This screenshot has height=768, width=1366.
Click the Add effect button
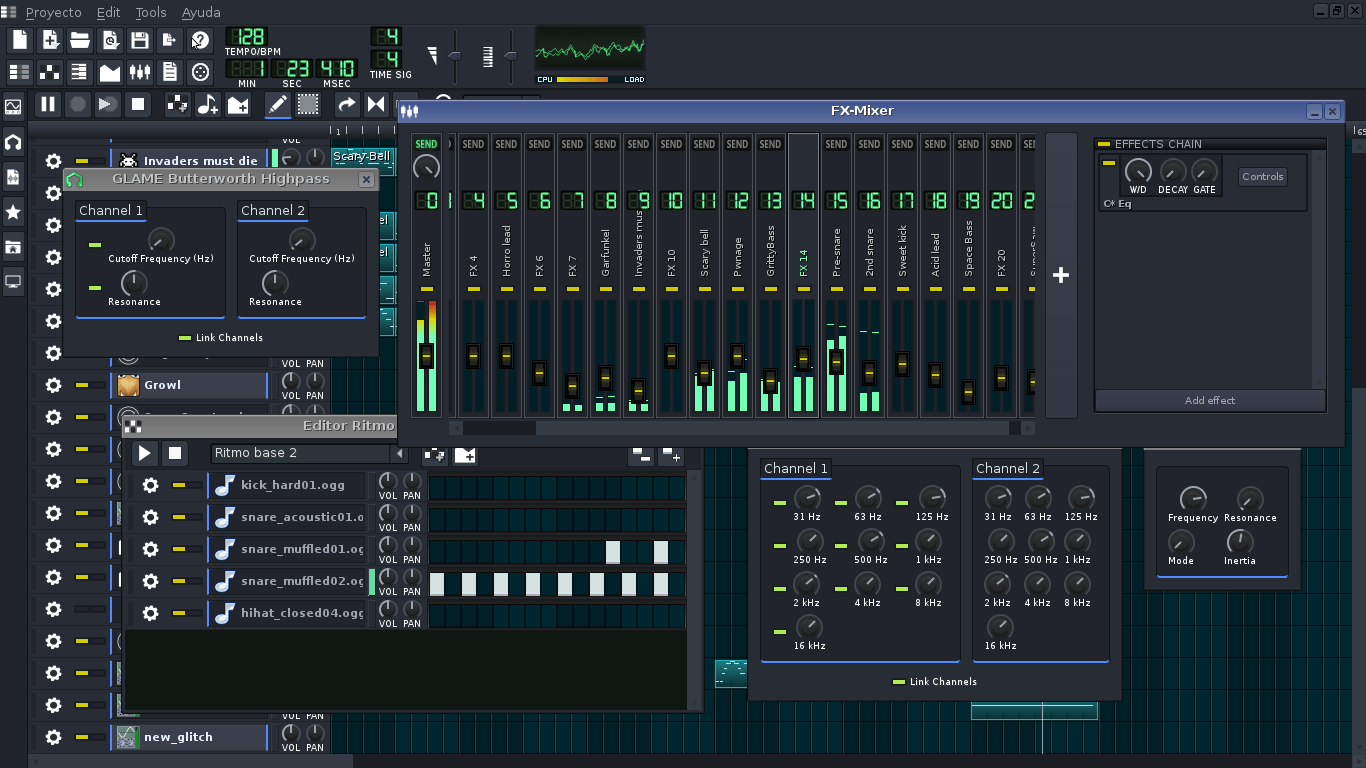1210,400
